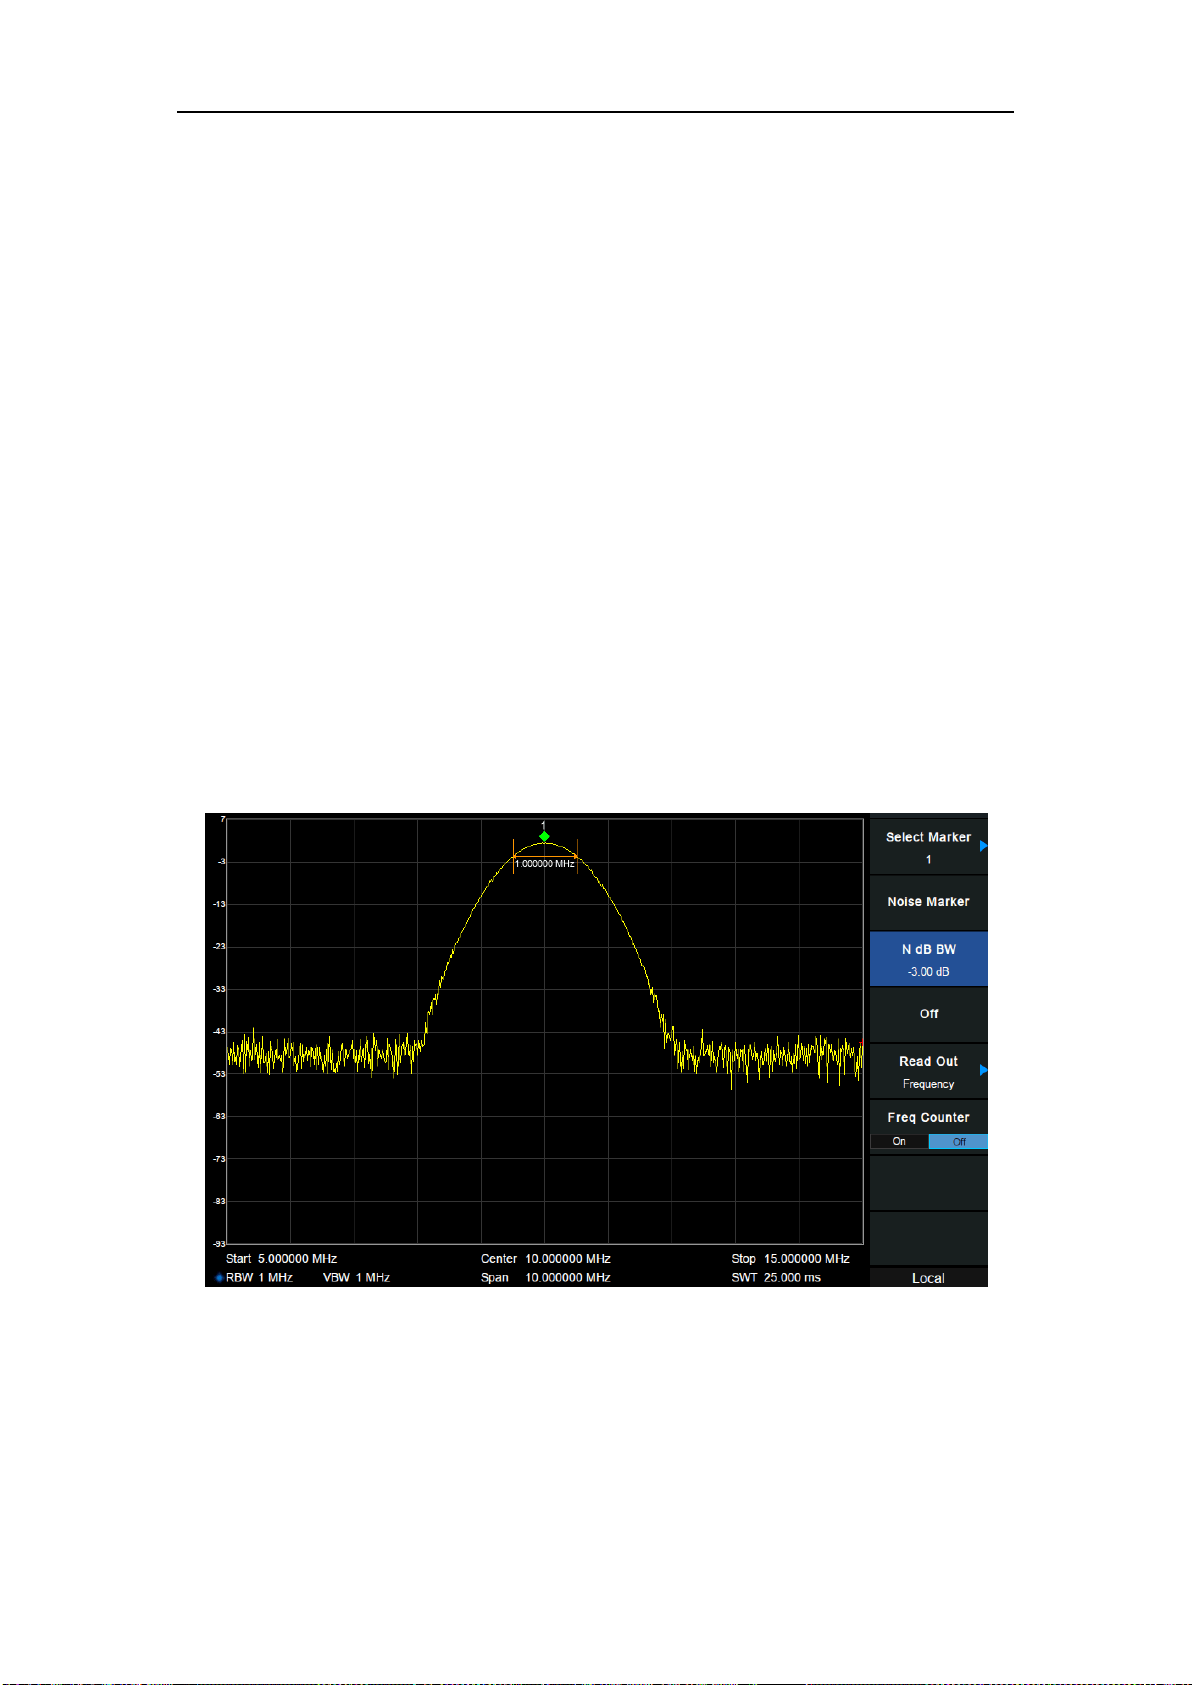Screen dimensions: 1192x1685
Task: Select the N dB BW softkey
Action: point(928,959)
